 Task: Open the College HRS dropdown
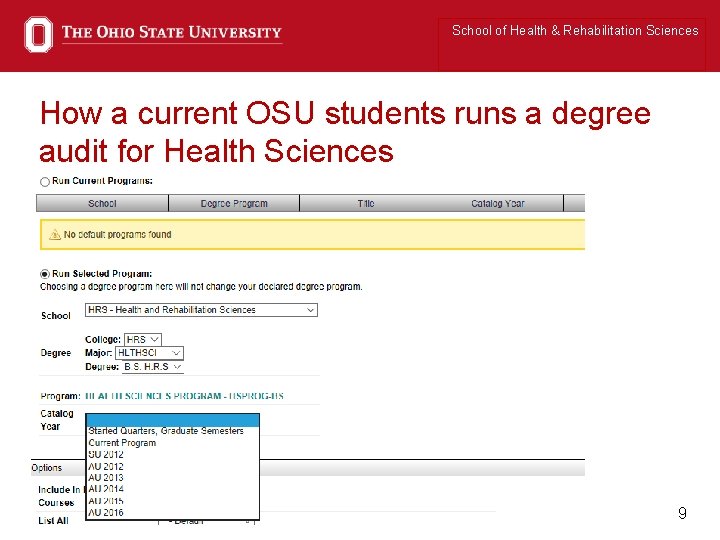pyautogui.click(x=143, y=339)
